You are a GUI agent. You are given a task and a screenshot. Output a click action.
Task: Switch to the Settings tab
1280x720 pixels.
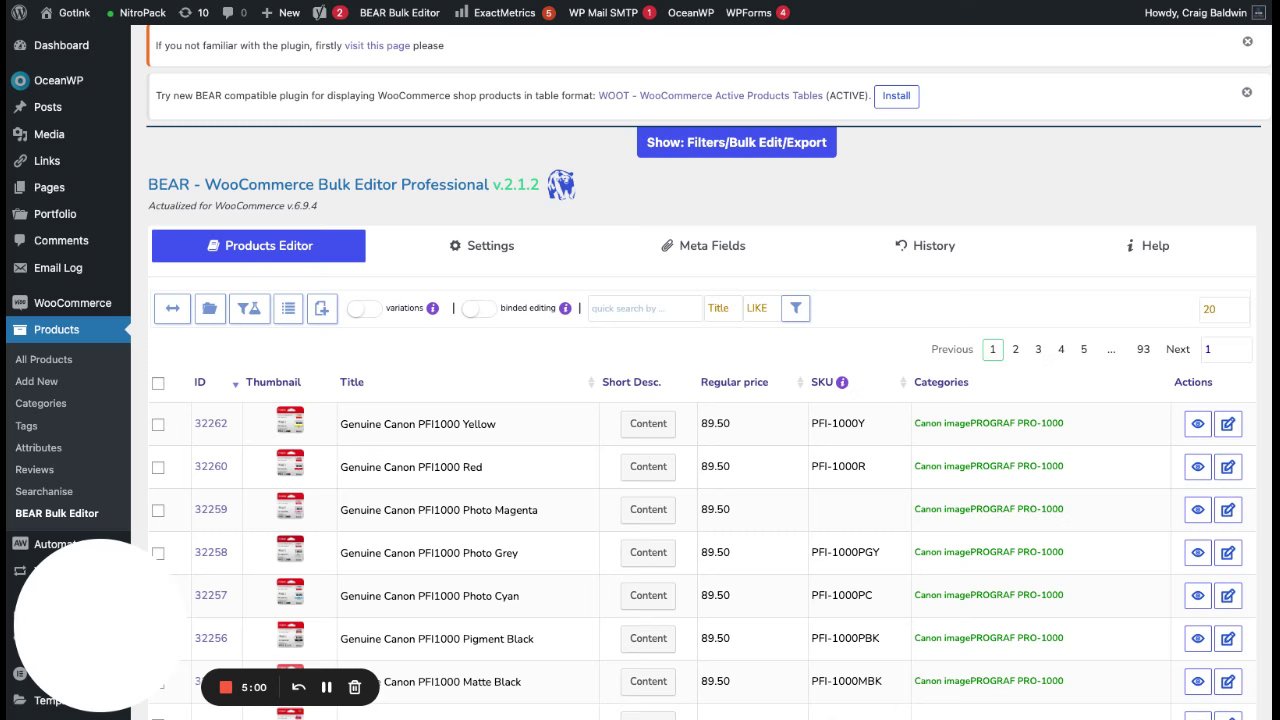coord(481,246)
